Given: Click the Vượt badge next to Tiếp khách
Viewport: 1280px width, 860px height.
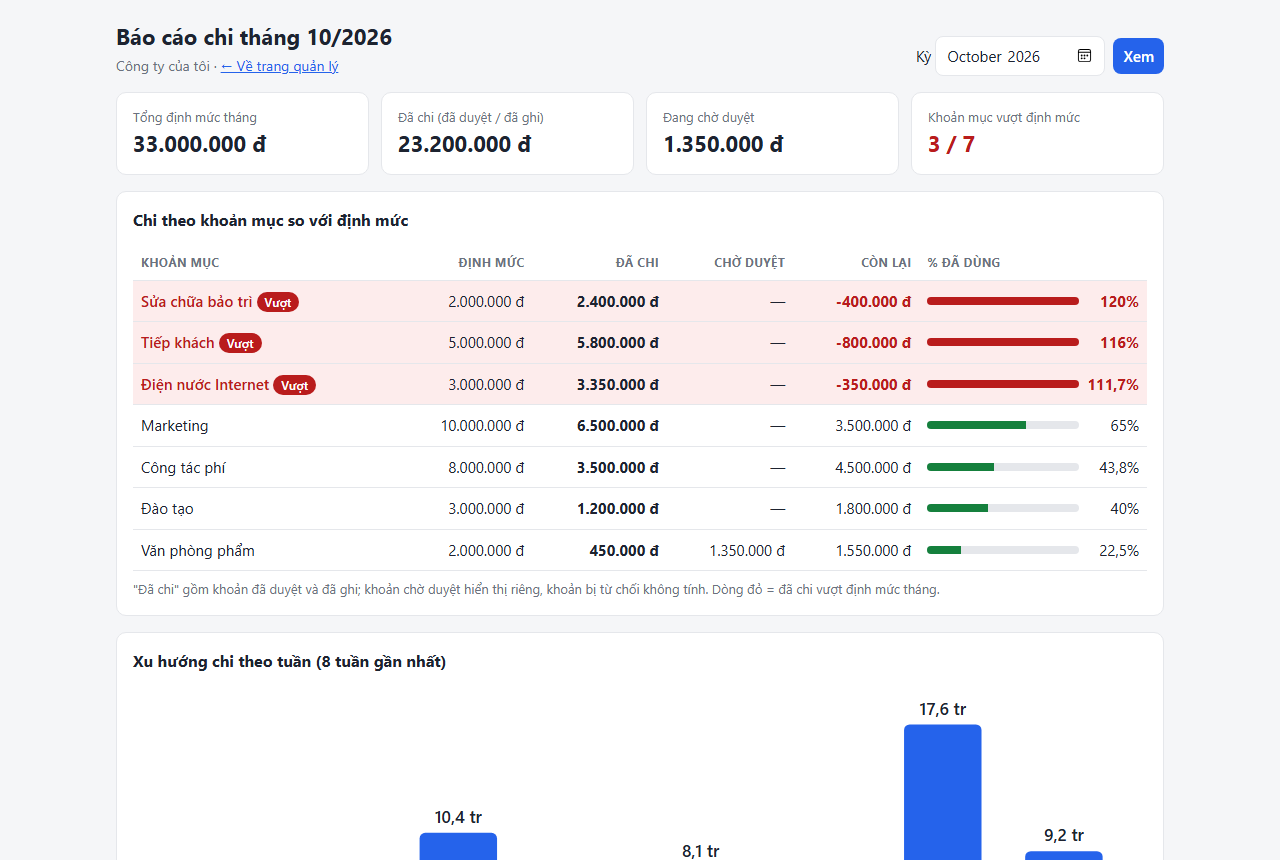Looking at the screenshot, I should [240, 343].
